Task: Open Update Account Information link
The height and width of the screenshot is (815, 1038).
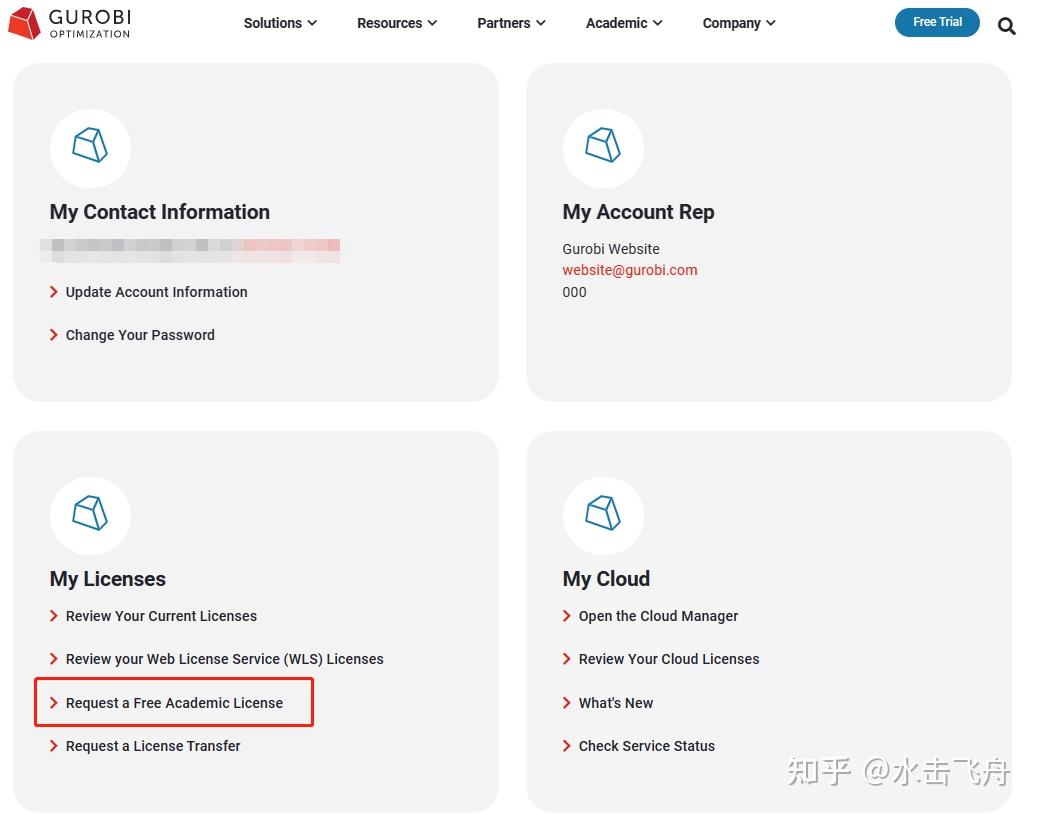Action: 156,292
